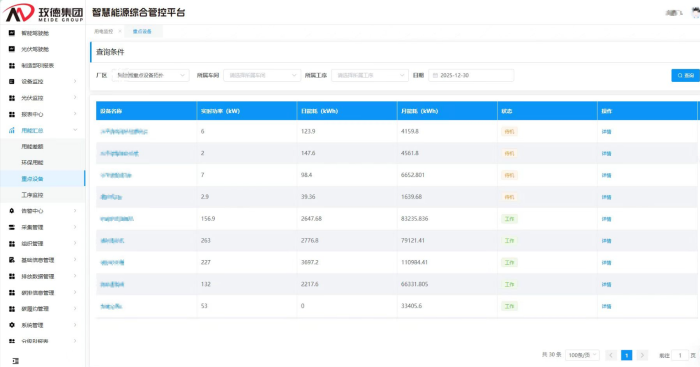Click the 玫德集团 logo
The height and width of the screenshot is (367, 700).
pyautogui.click(x=43, y=13)
